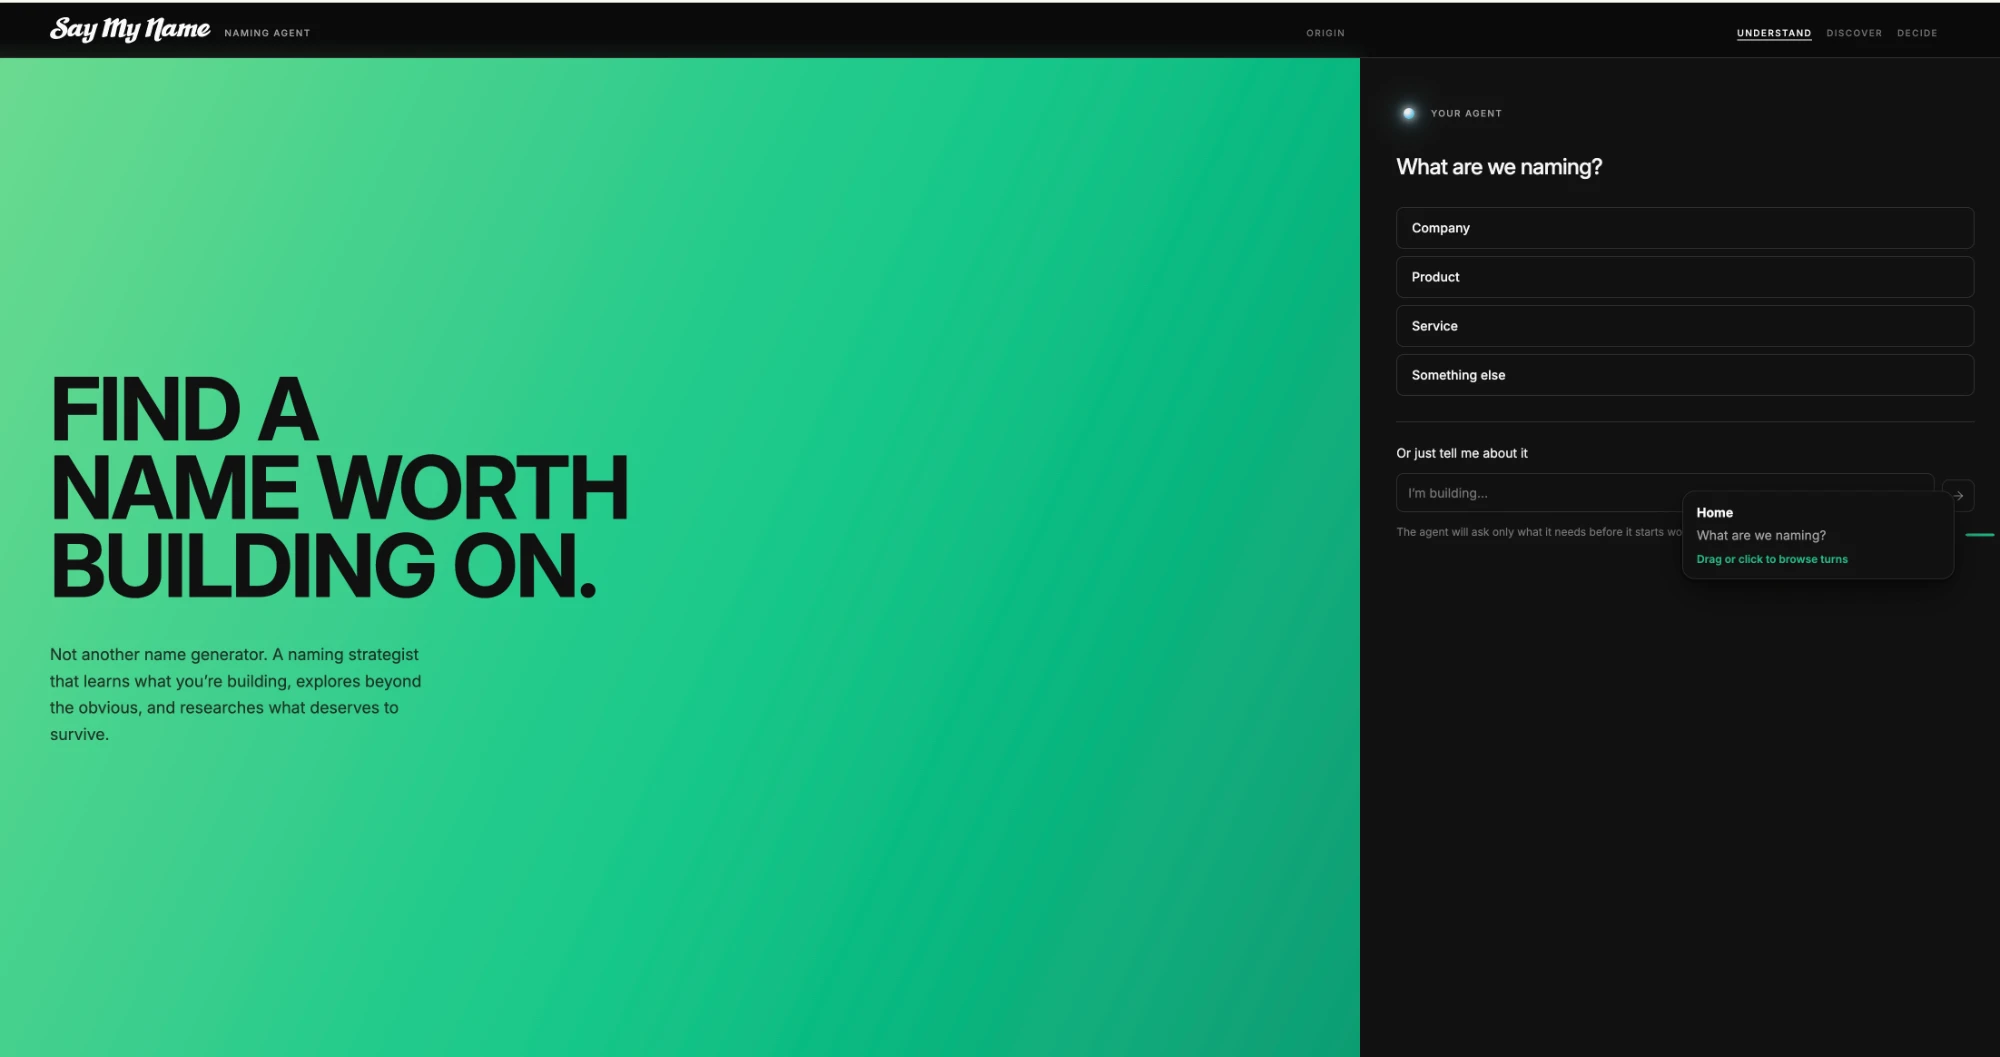
Task: Click "Drag or click to browse turns" text
Action: pos(1772,559)
